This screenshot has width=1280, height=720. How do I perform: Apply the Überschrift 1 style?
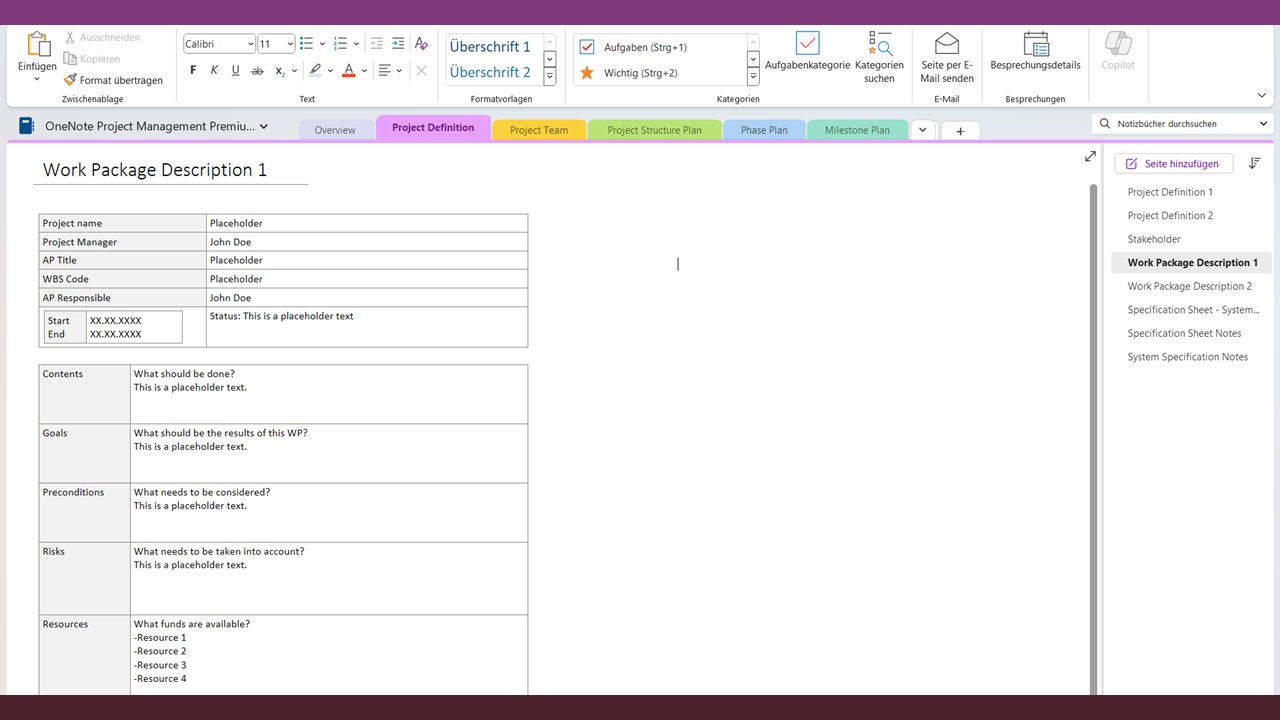click(x=490, y=46)
